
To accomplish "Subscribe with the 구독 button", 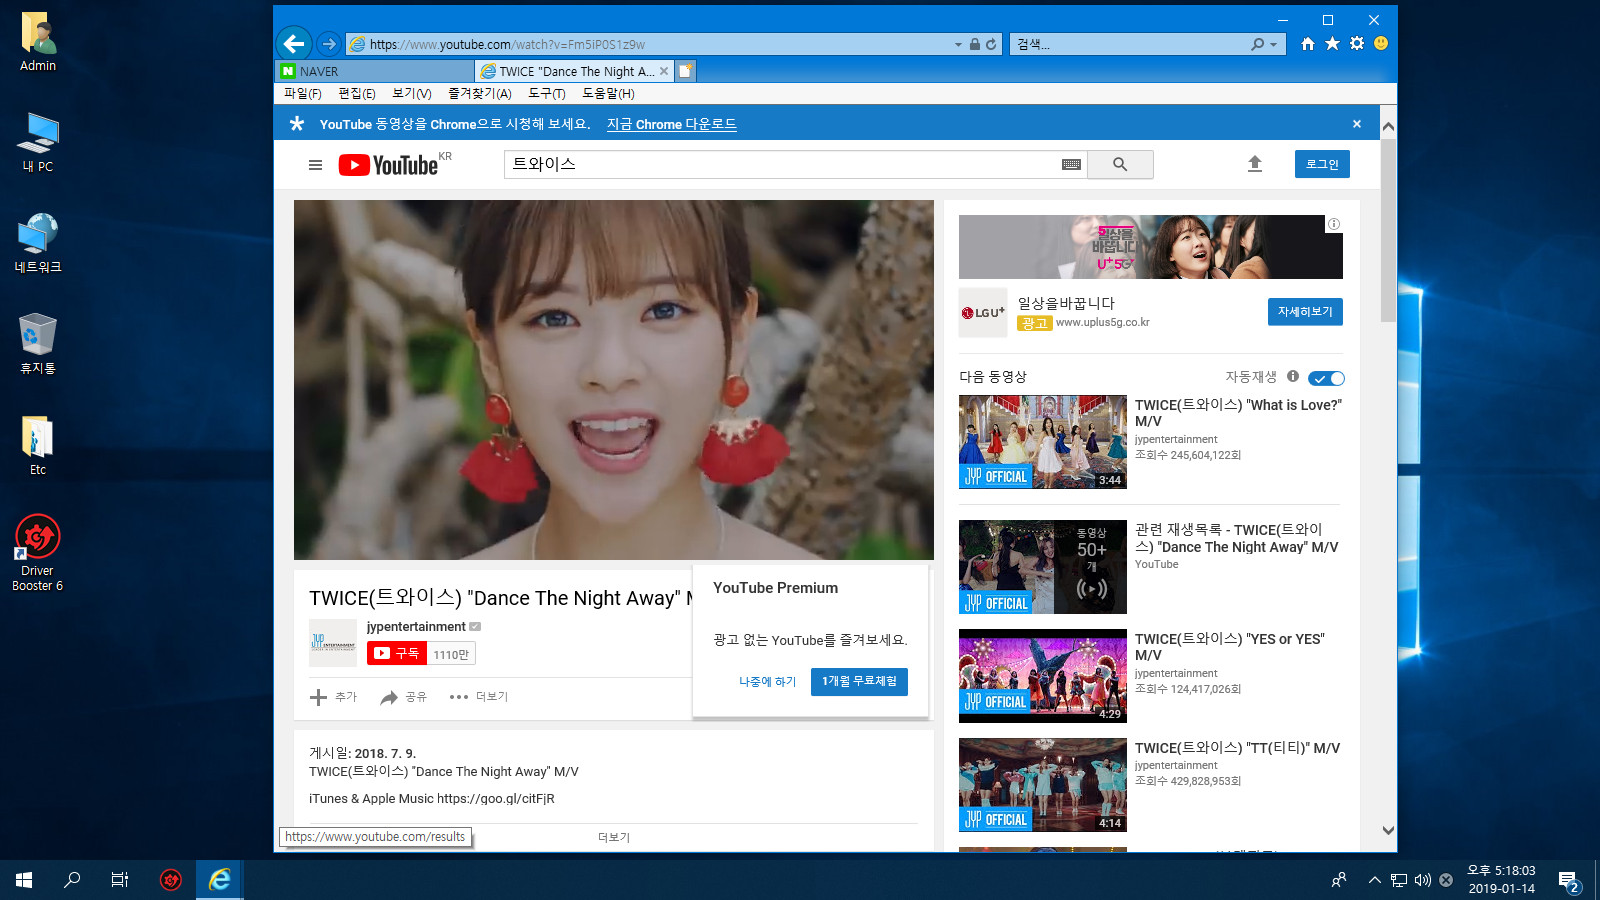I will pos(397,653).
